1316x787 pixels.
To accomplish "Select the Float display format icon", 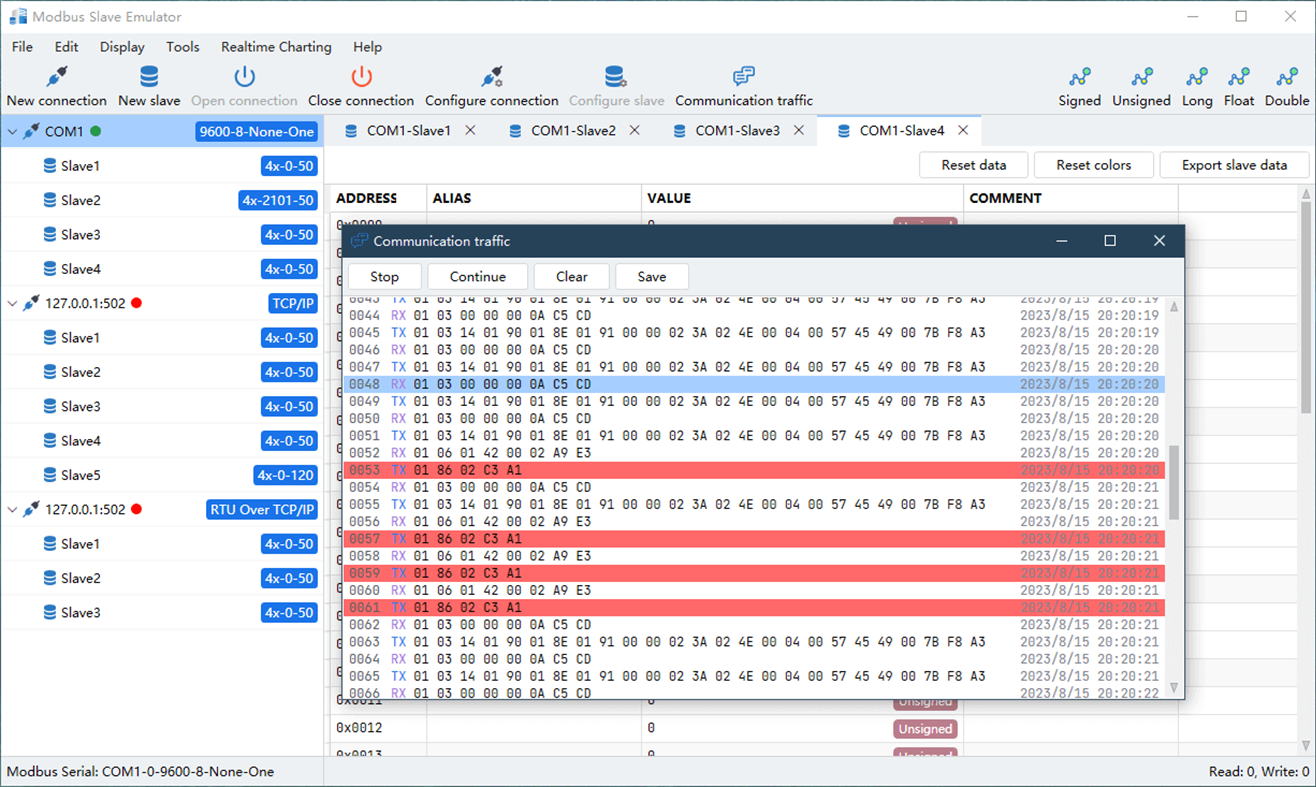I will [1239, 78].
